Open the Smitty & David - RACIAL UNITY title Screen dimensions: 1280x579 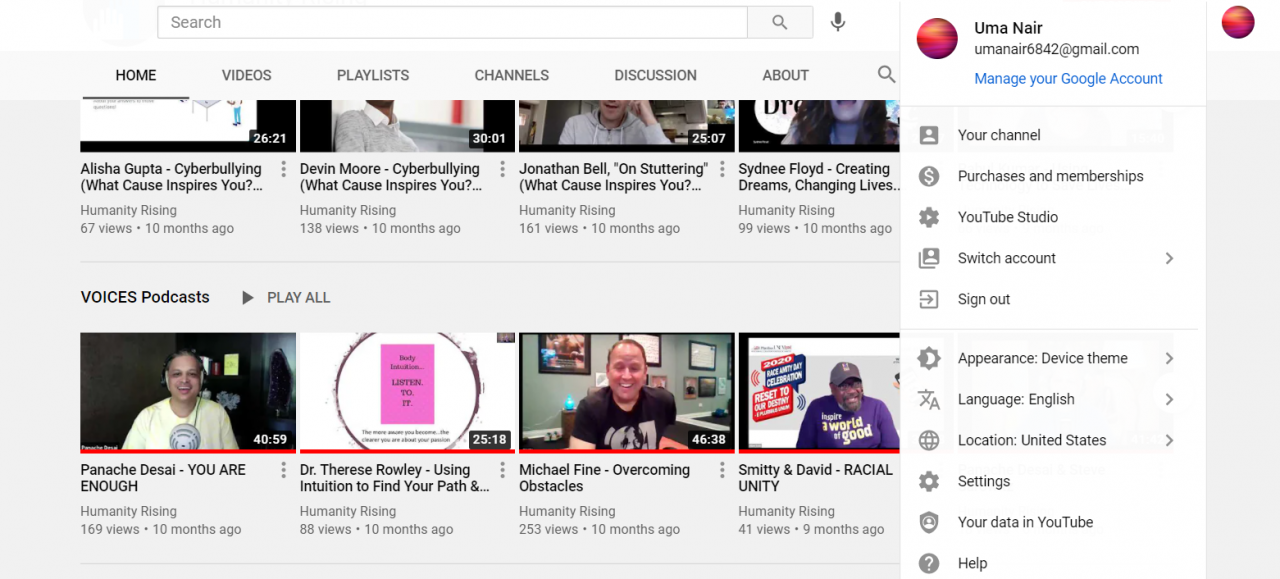[816, 478]
